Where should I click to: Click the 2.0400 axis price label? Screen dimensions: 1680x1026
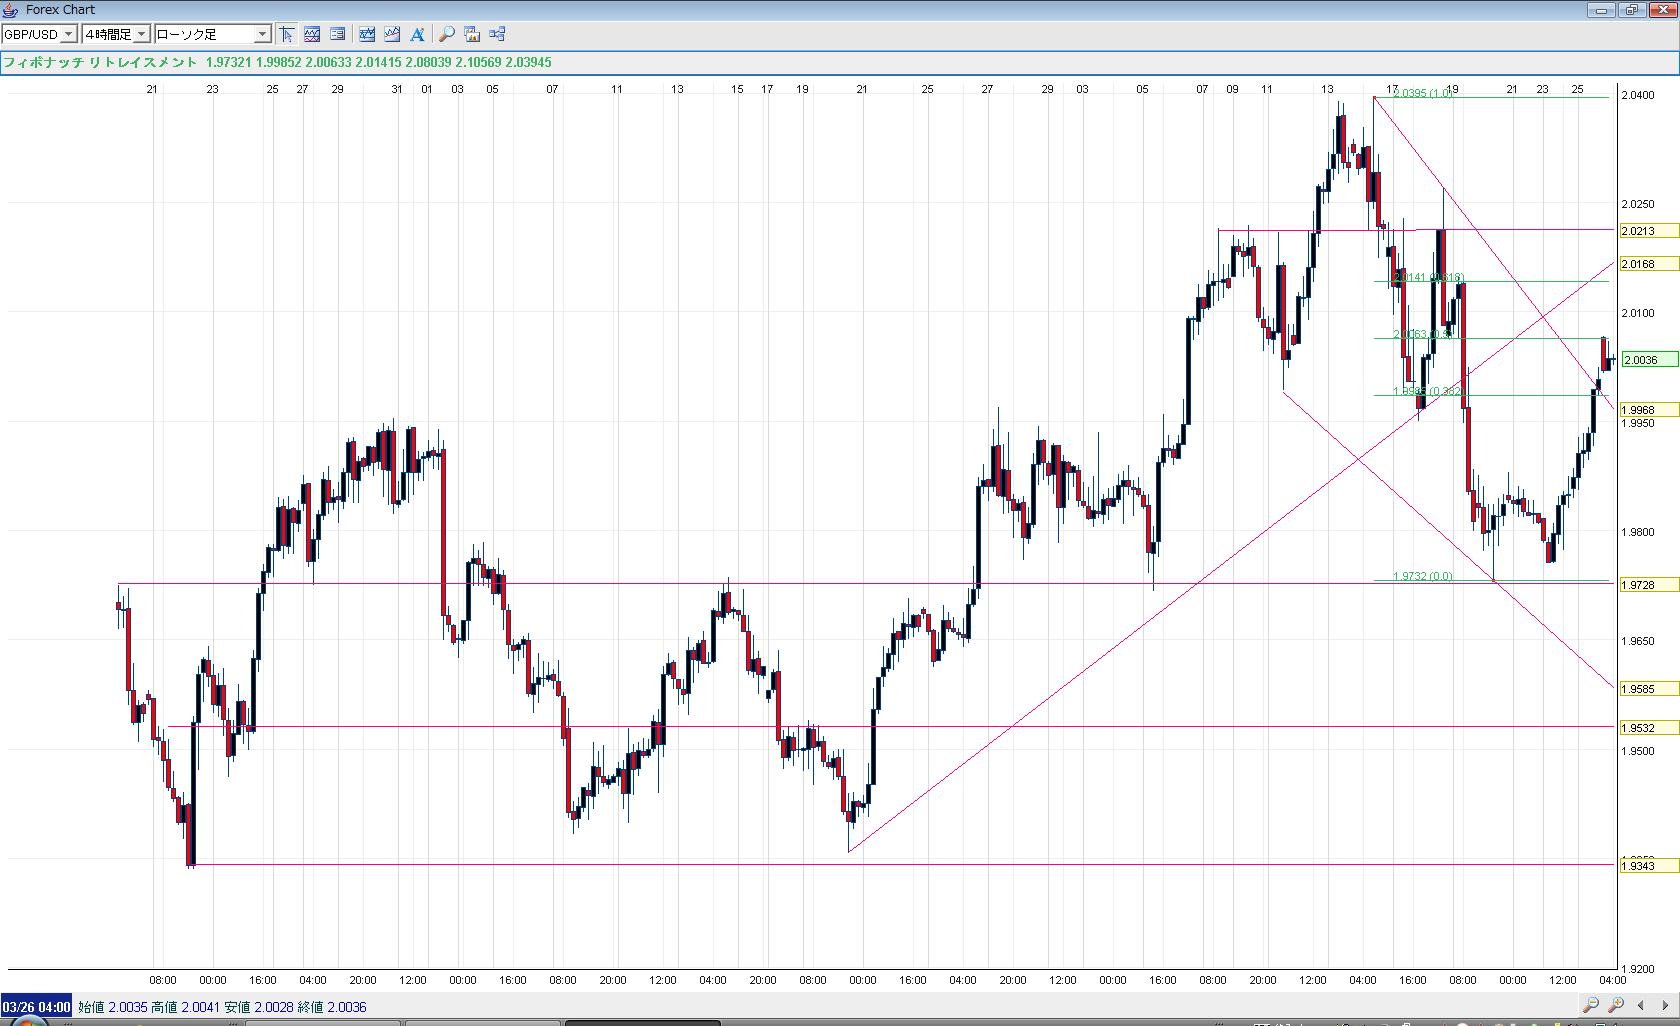click(1638, 95)
